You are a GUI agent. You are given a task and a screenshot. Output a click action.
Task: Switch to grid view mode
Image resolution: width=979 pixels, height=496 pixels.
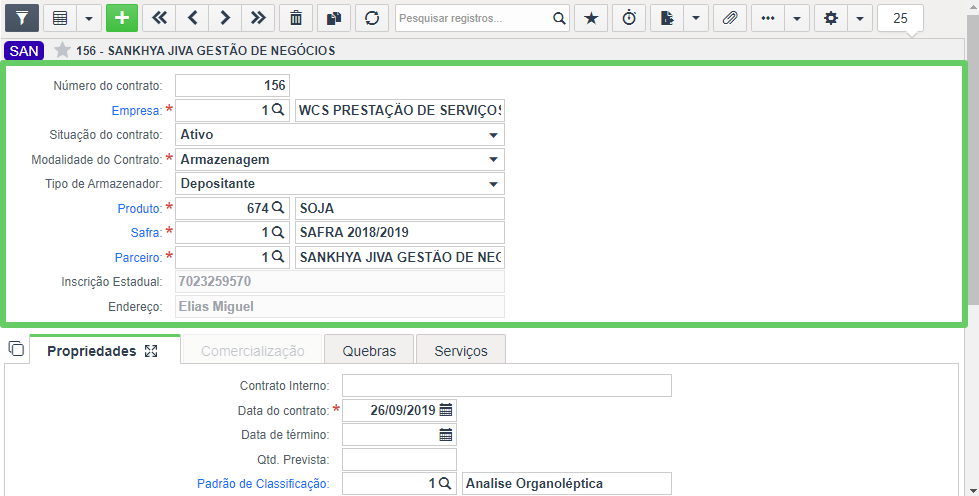coord(60,18)
